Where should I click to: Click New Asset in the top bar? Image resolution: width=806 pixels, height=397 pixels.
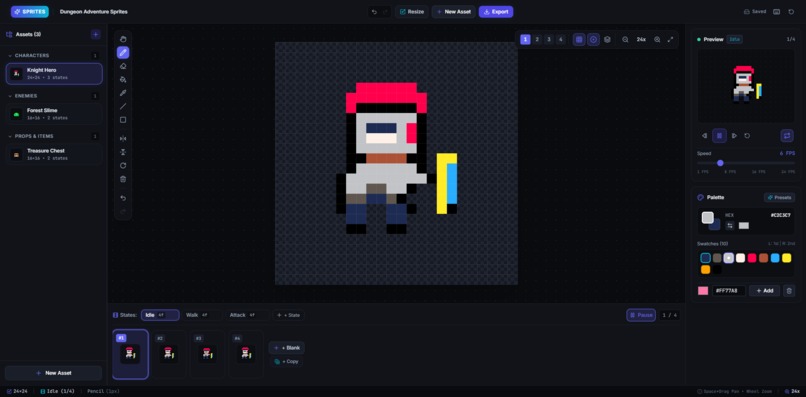pos(453,12)
